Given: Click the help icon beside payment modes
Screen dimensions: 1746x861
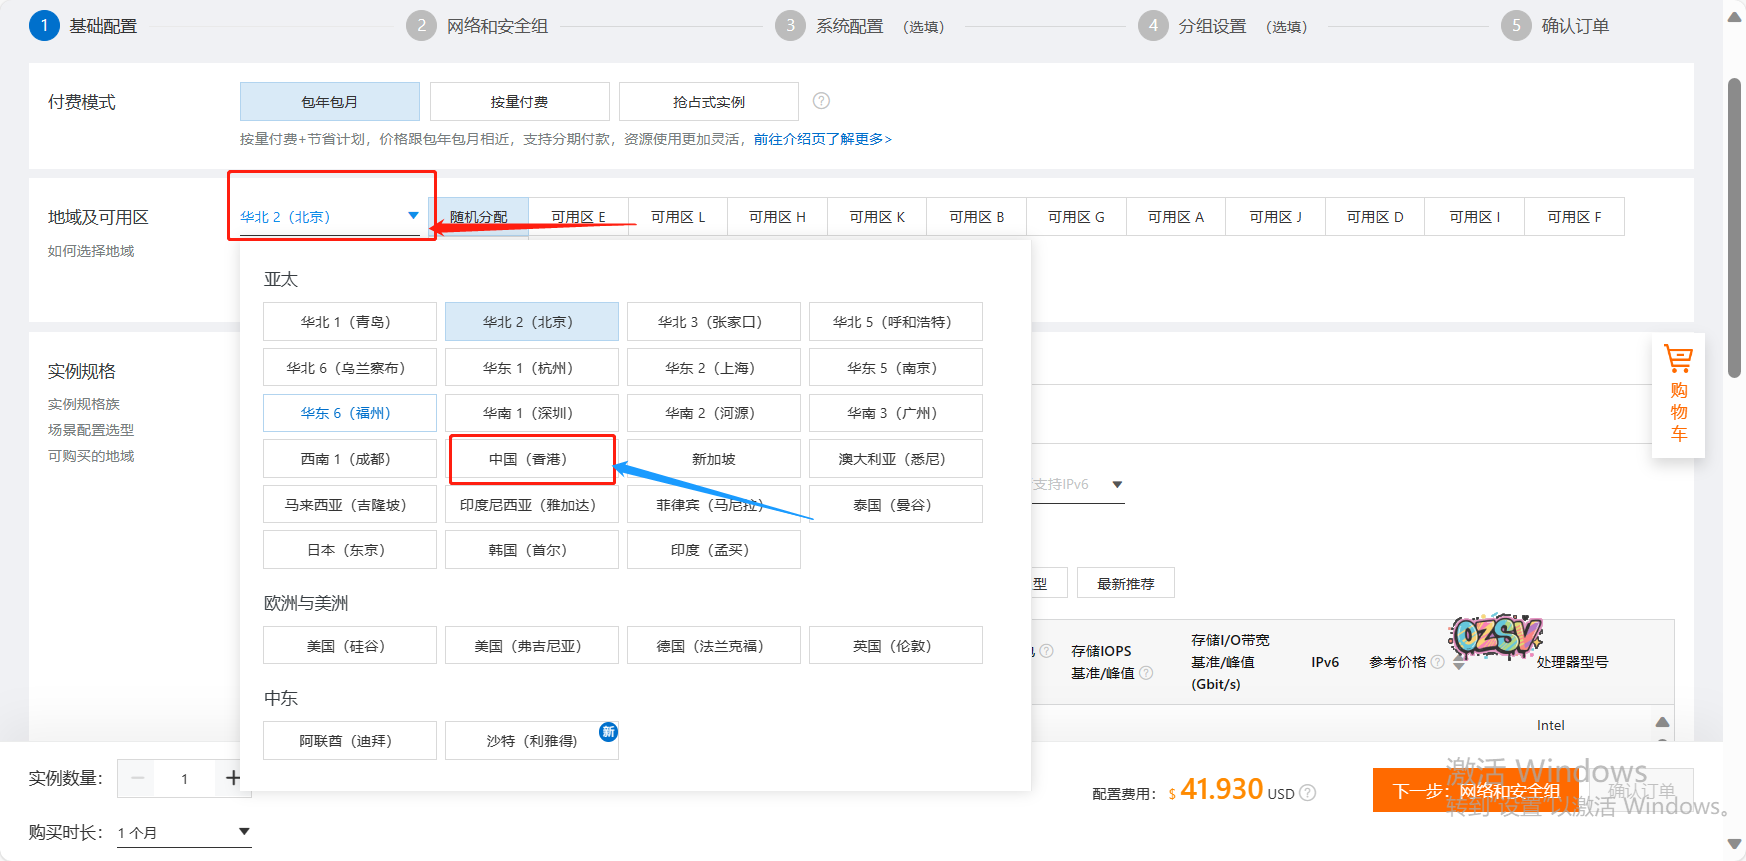Looking at the screenshot, I should [x=821, y=101].
